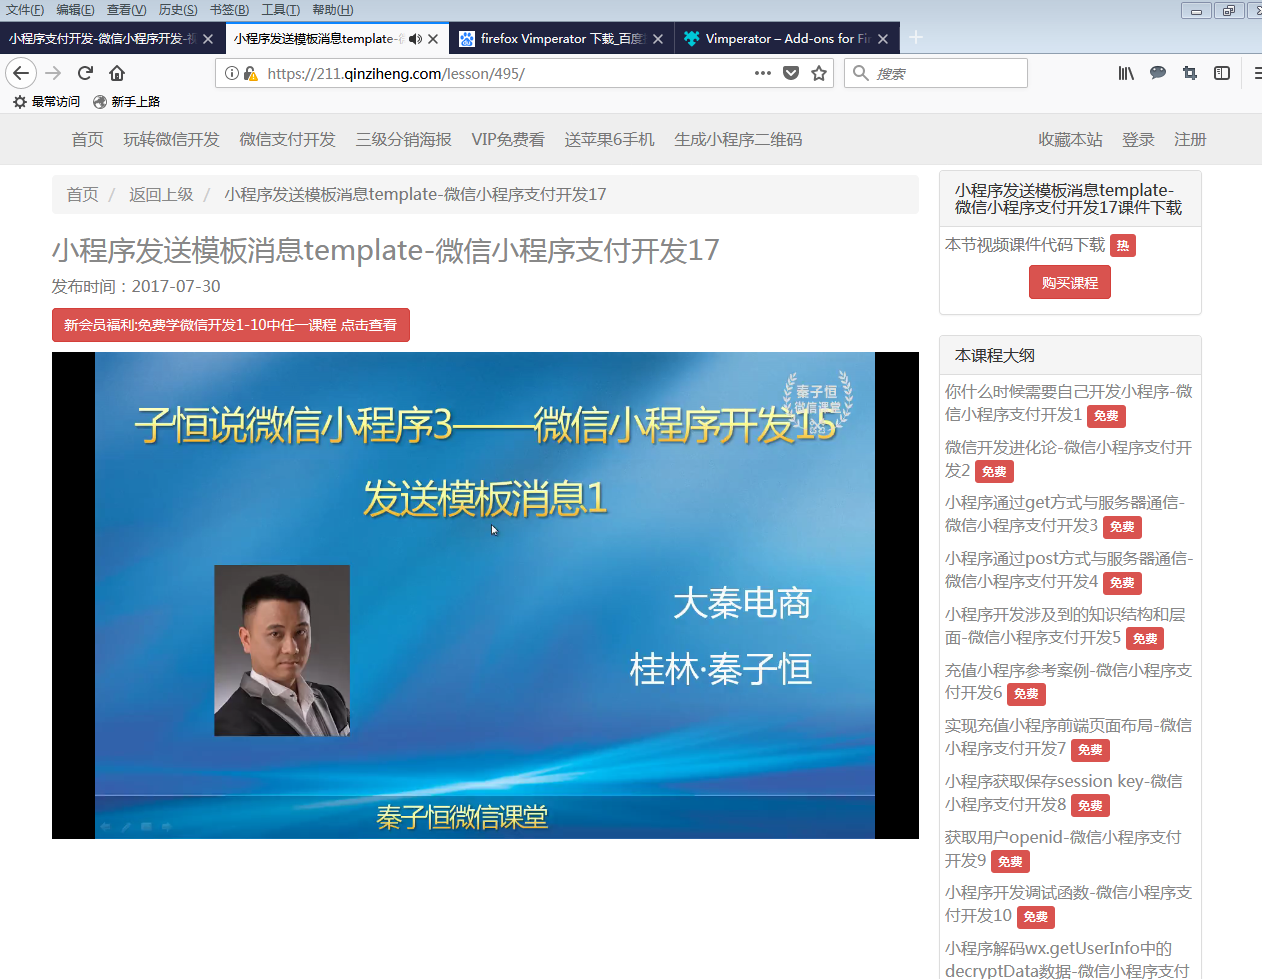Open lesson 小程序通过post方式与服务器通信
This screenshot has height=979, width=1262.
coord(1069,570)
